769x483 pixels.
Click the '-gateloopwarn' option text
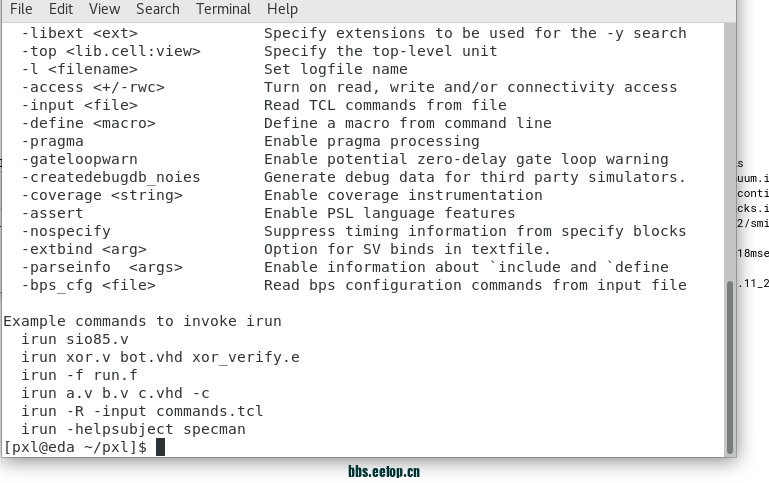coord(79,159)
